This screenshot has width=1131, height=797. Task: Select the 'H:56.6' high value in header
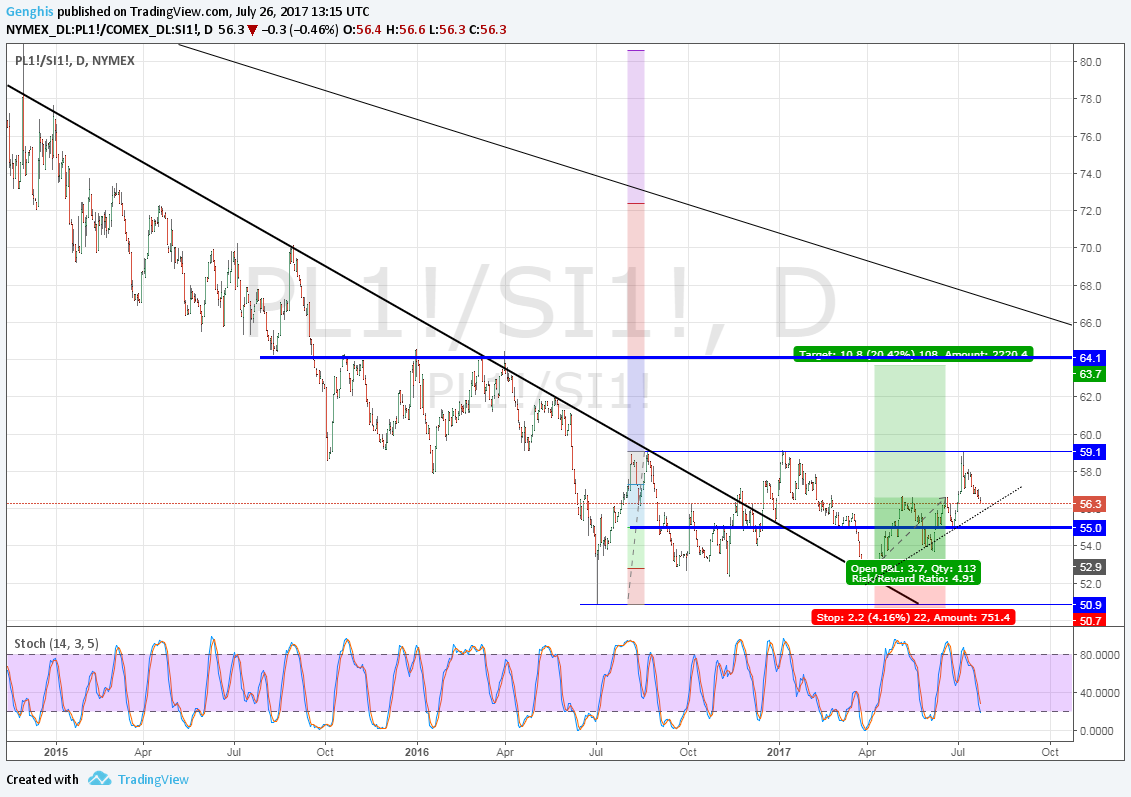[x=405, y=30]
